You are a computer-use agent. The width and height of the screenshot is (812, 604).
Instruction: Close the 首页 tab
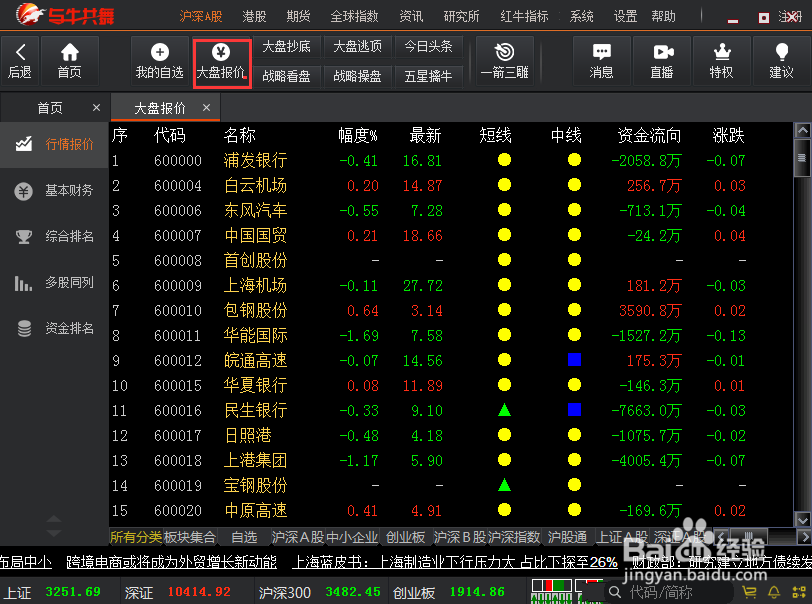[96, 108]
